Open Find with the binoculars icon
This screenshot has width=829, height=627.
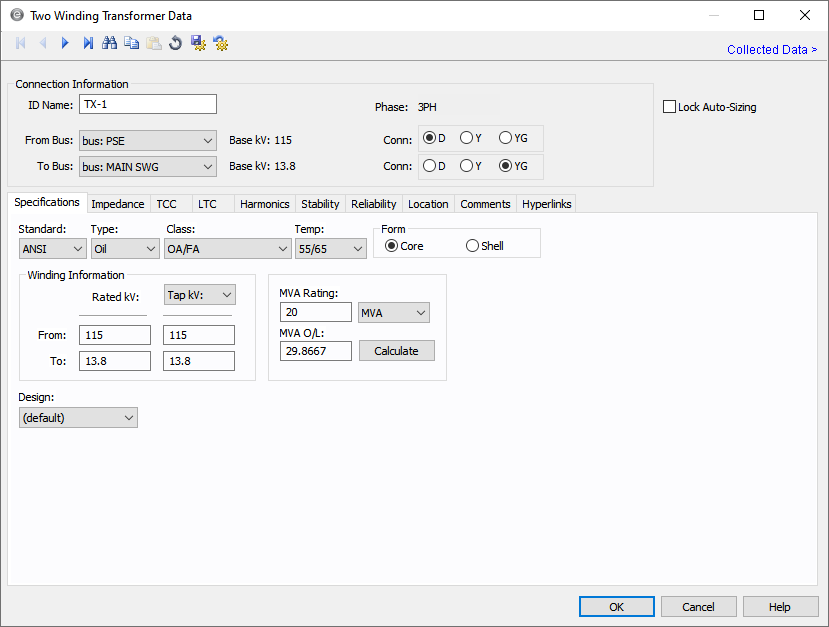pos(109,43)
